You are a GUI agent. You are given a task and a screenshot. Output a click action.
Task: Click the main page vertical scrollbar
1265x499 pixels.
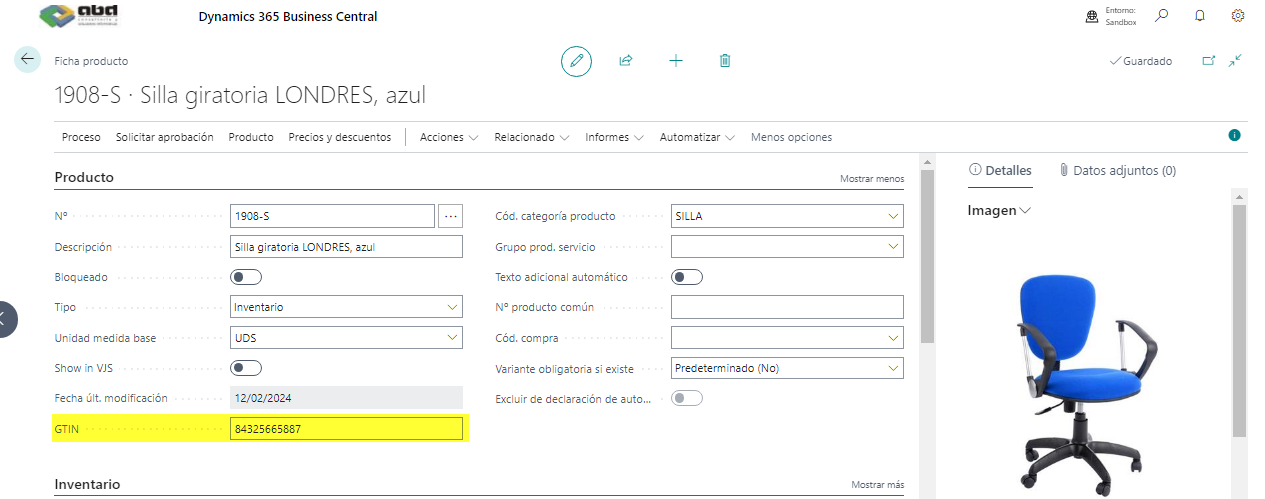pos(927,256)
